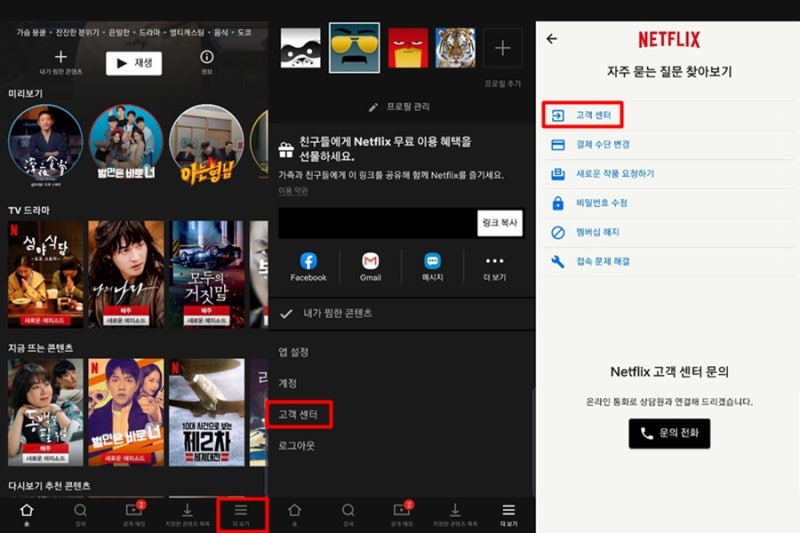
Task: Open the 범인은 바로 너 circular preview
Action: point(126,142)
